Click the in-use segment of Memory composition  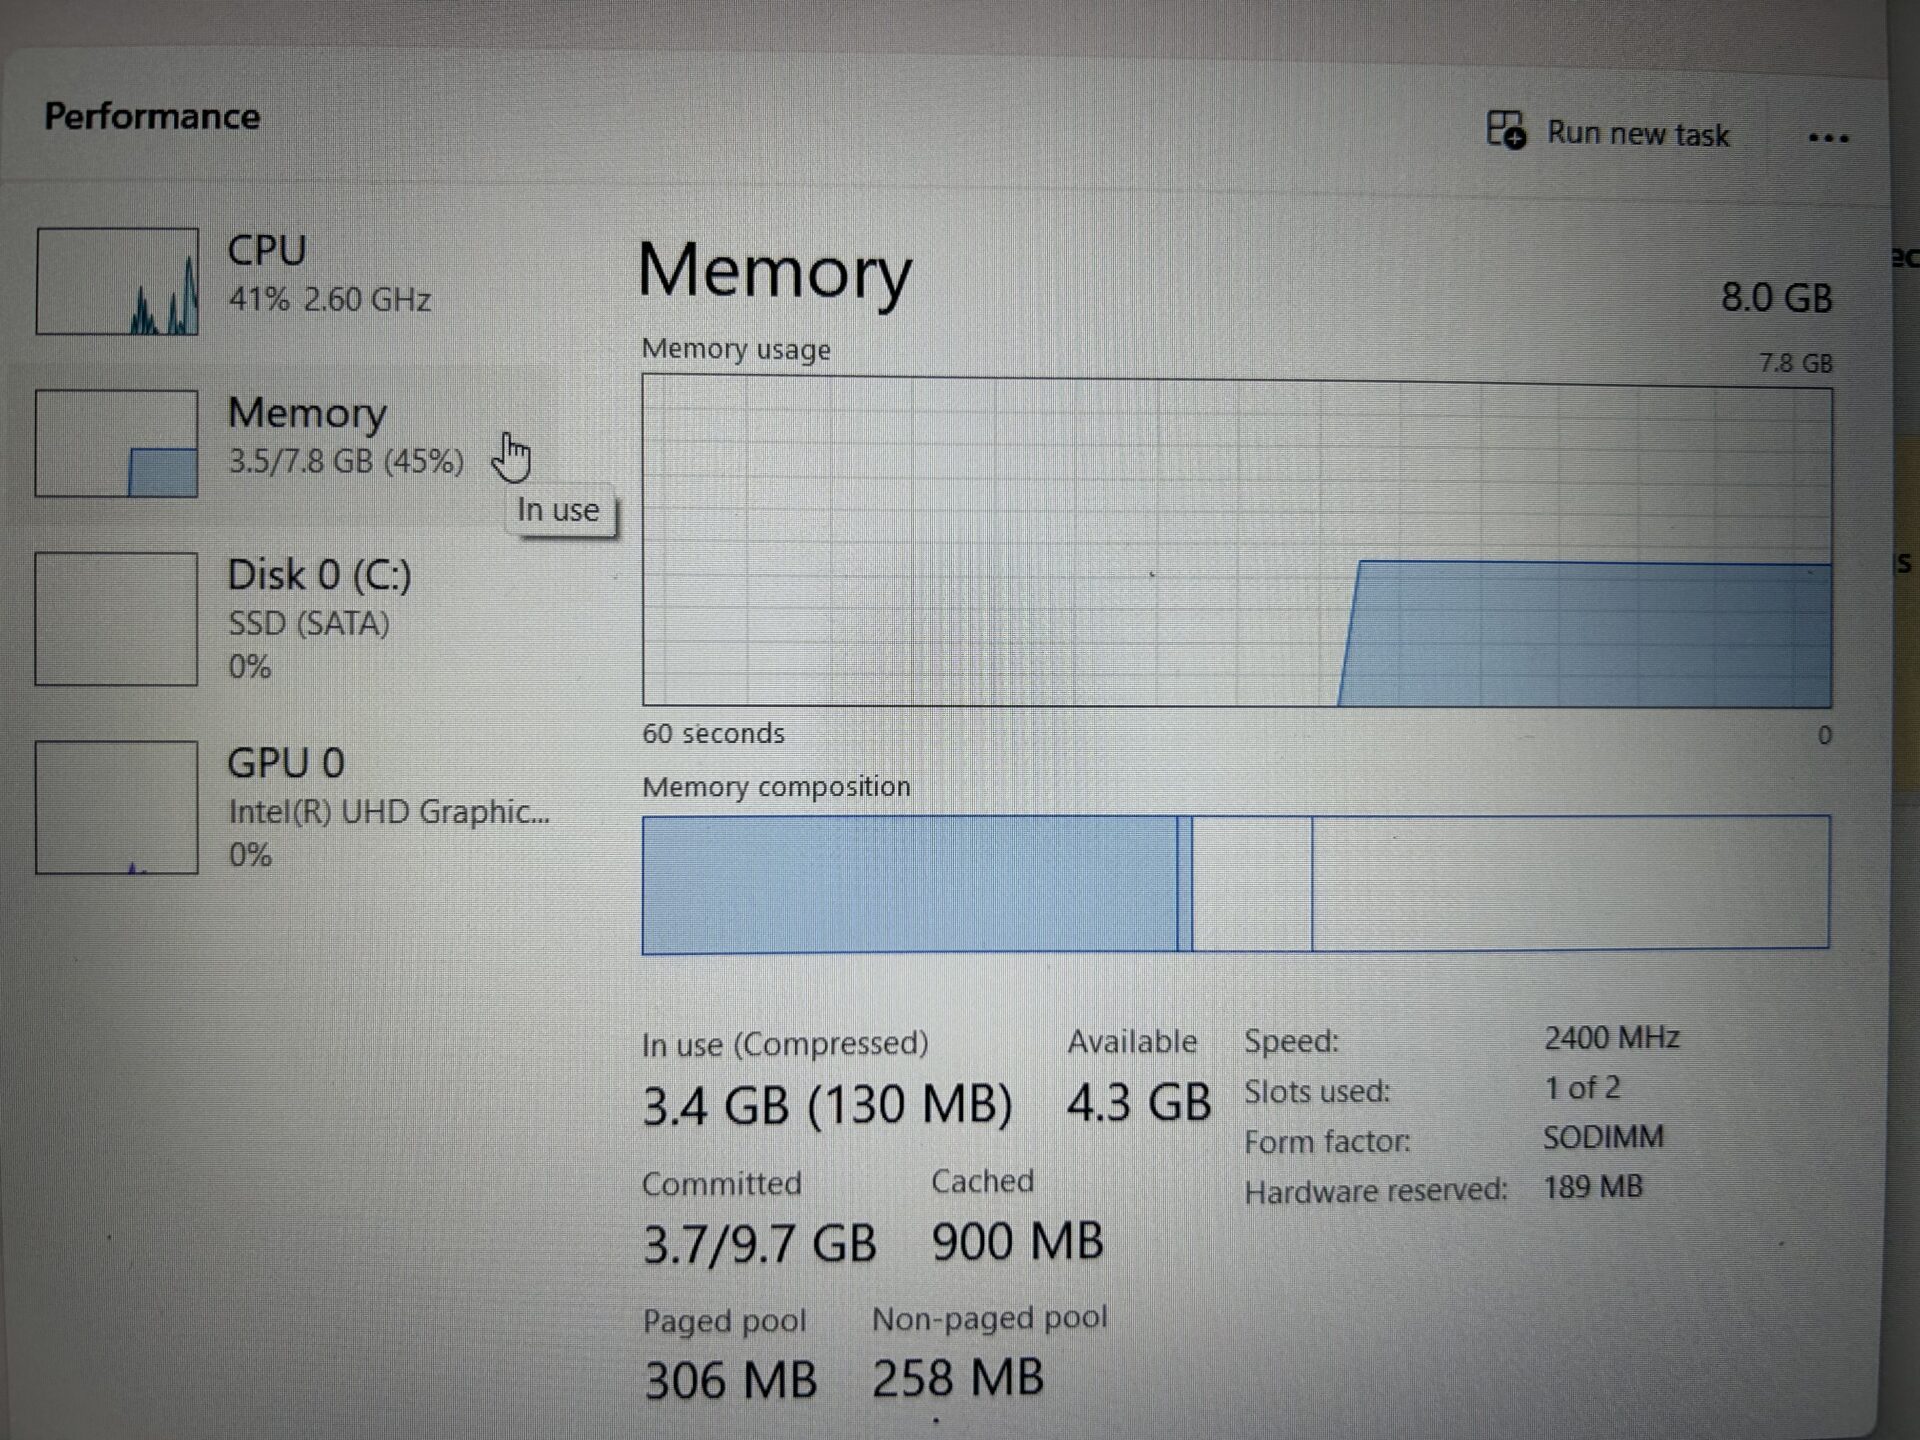point(909,884)
